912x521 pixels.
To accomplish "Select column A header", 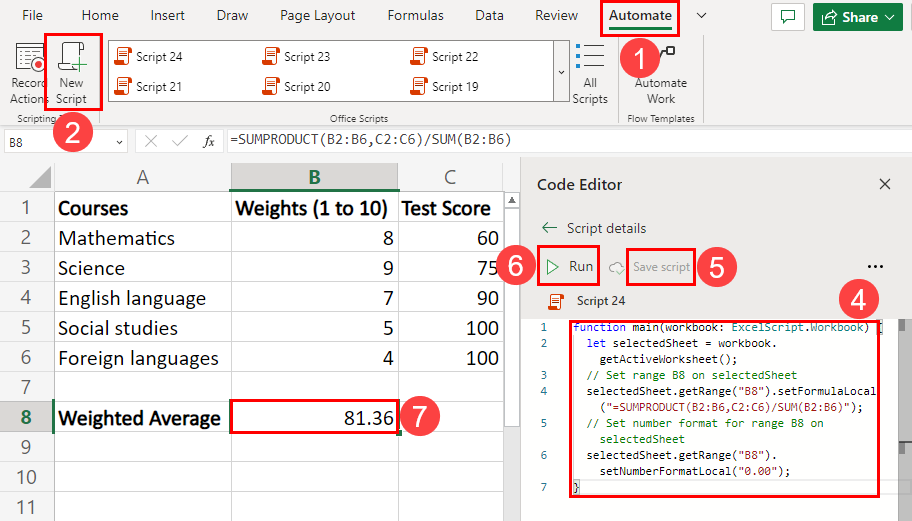I will [x=142, y=177].
